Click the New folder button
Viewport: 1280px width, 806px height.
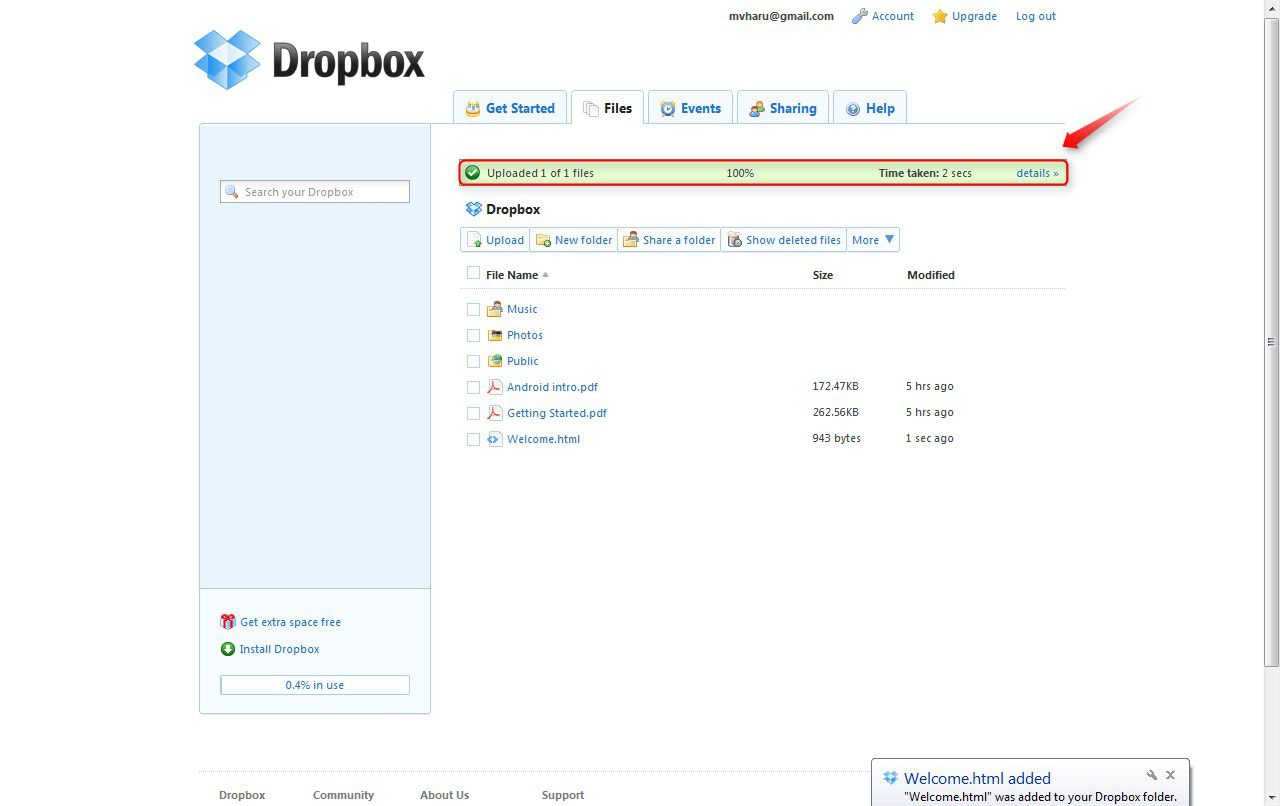[x=574, y=240]
